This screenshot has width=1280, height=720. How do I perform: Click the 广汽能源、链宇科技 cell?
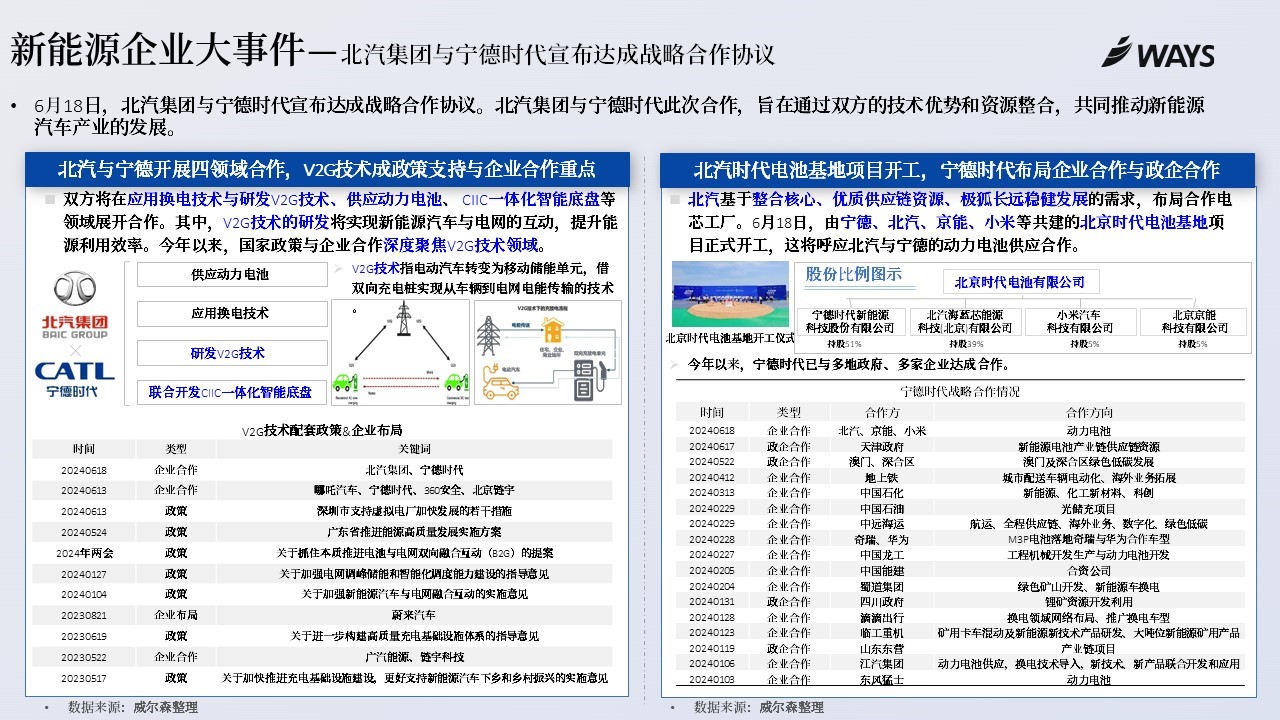(414, 657)
